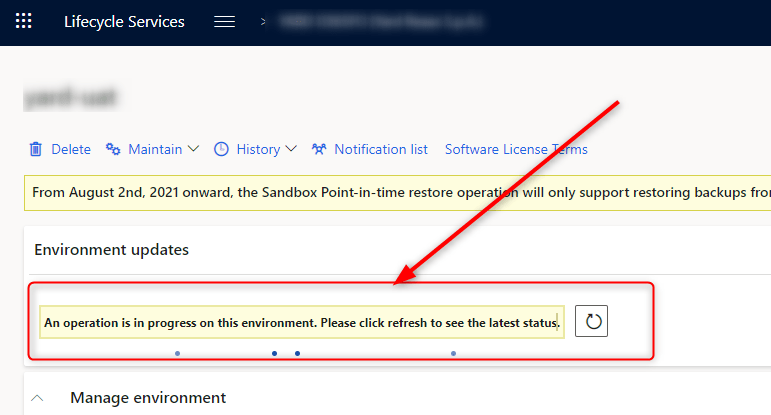The image size is (771, 415).
Task: Click the Sandbox Point-in-time restore notice banner
Action: [x=400, y=191]
